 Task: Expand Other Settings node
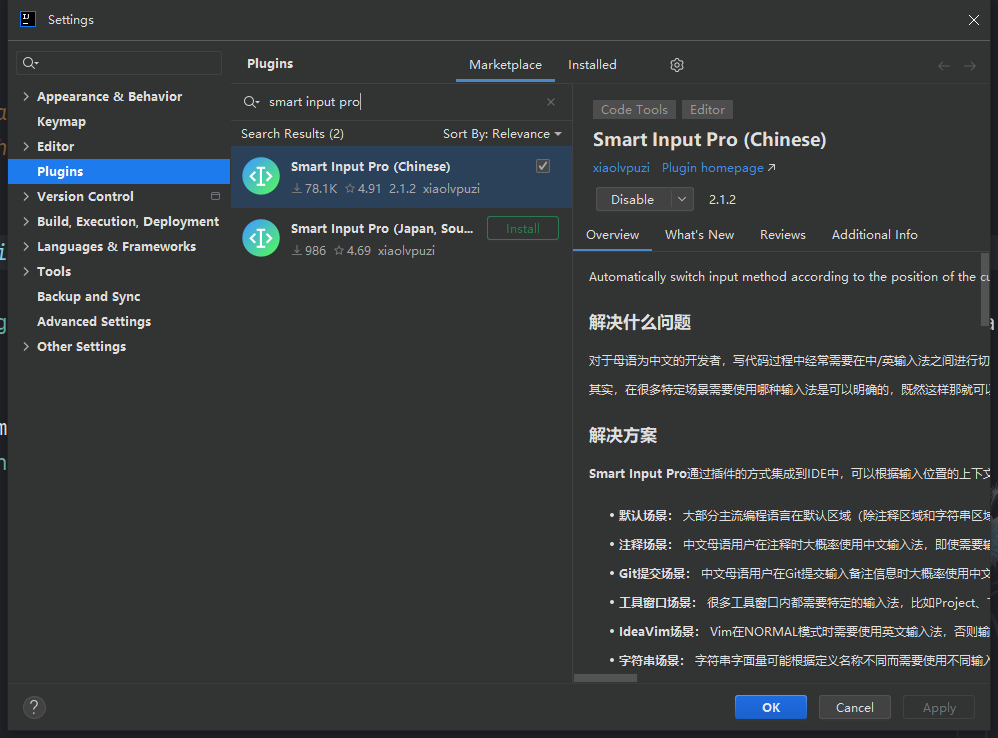(26, 346)
